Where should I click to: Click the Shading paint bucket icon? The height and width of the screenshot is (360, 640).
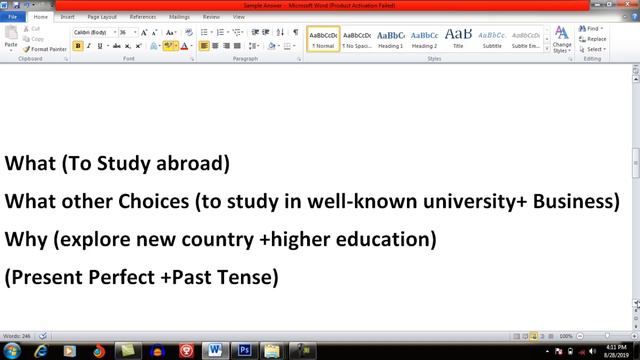tap(271, 46)
